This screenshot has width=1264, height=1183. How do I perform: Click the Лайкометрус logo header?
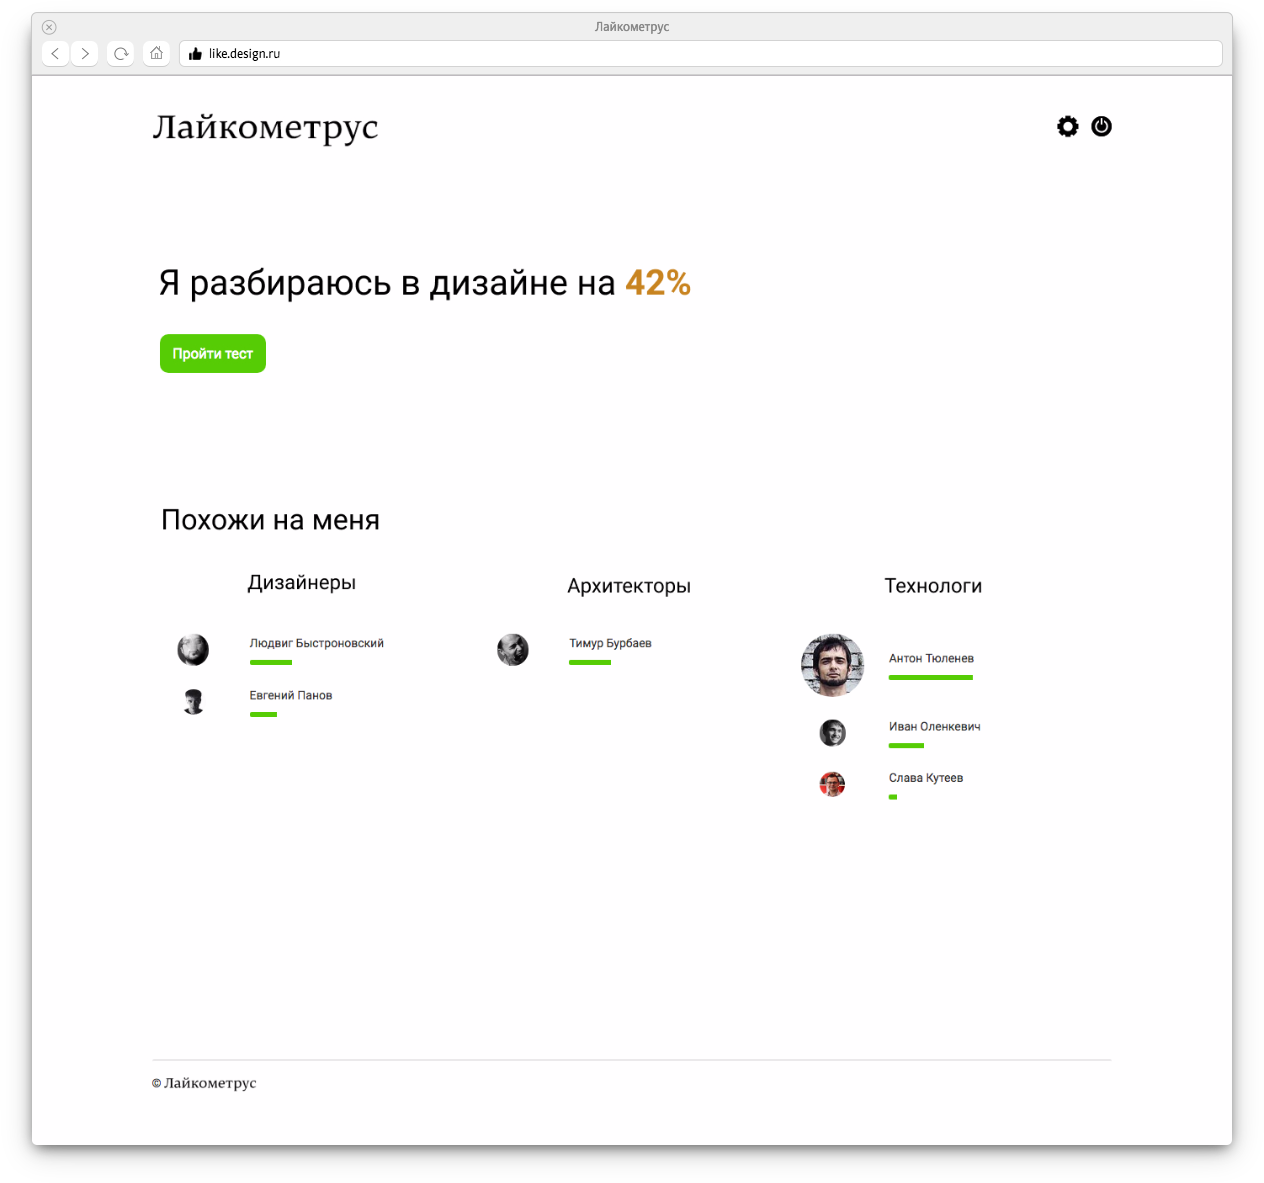(265, 128)
